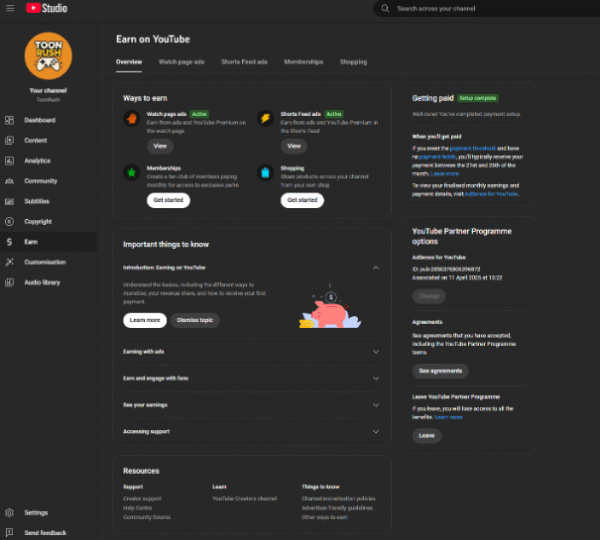Open the Memberships tab
The image size is (600, 540).
pos(303,62)
